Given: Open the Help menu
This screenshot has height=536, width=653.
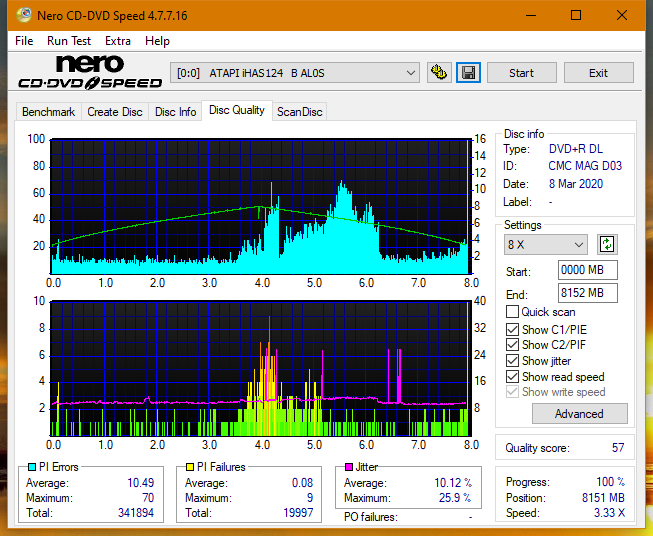Looking at the screenshot, I should coord(157,41).
